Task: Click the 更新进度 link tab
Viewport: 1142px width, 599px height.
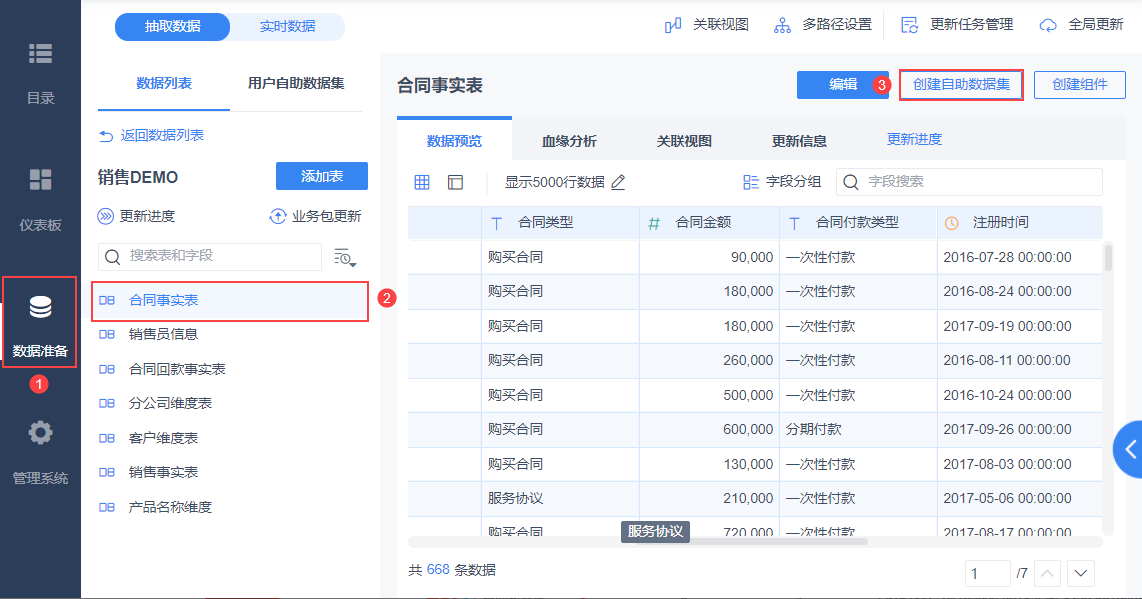Action: pos(914,139)
